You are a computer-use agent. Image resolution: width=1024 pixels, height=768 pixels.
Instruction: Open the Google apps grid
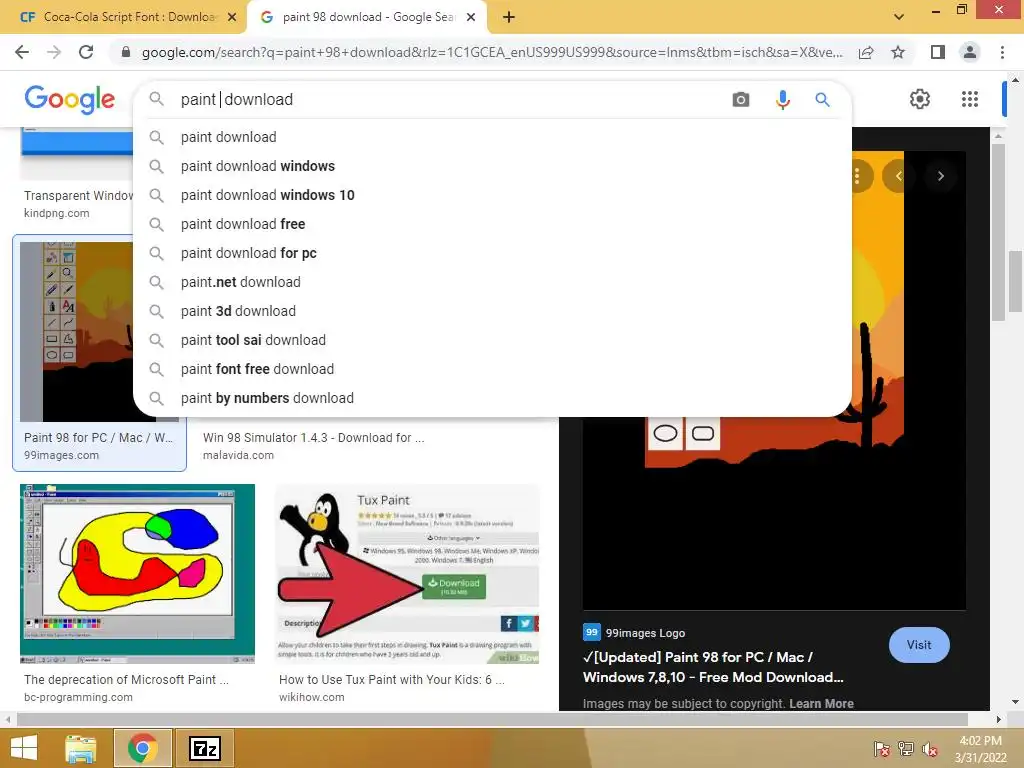970,99
